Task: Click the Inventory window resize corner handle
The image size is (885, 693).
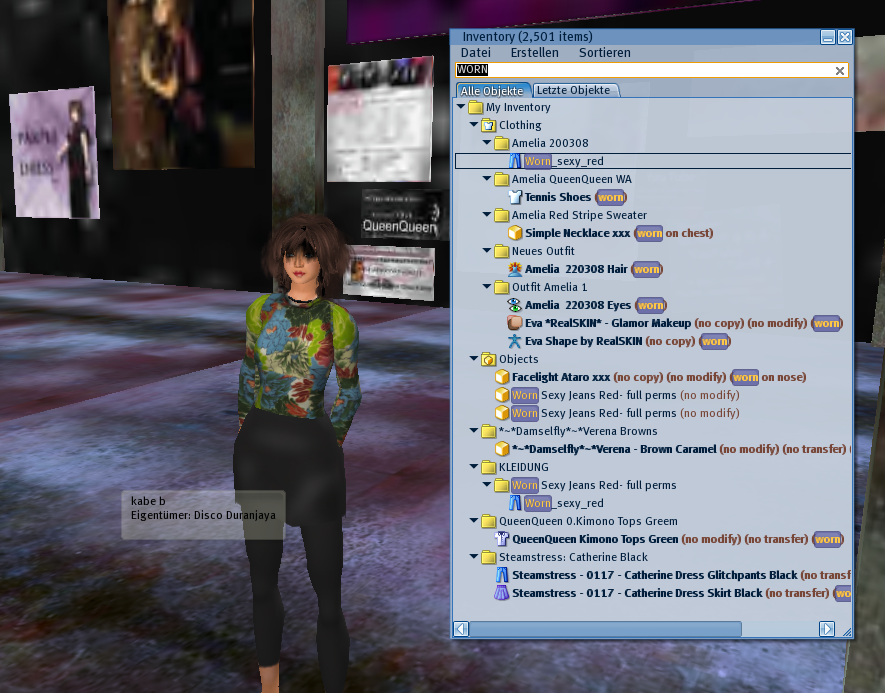Action: [x=847, y=632]
